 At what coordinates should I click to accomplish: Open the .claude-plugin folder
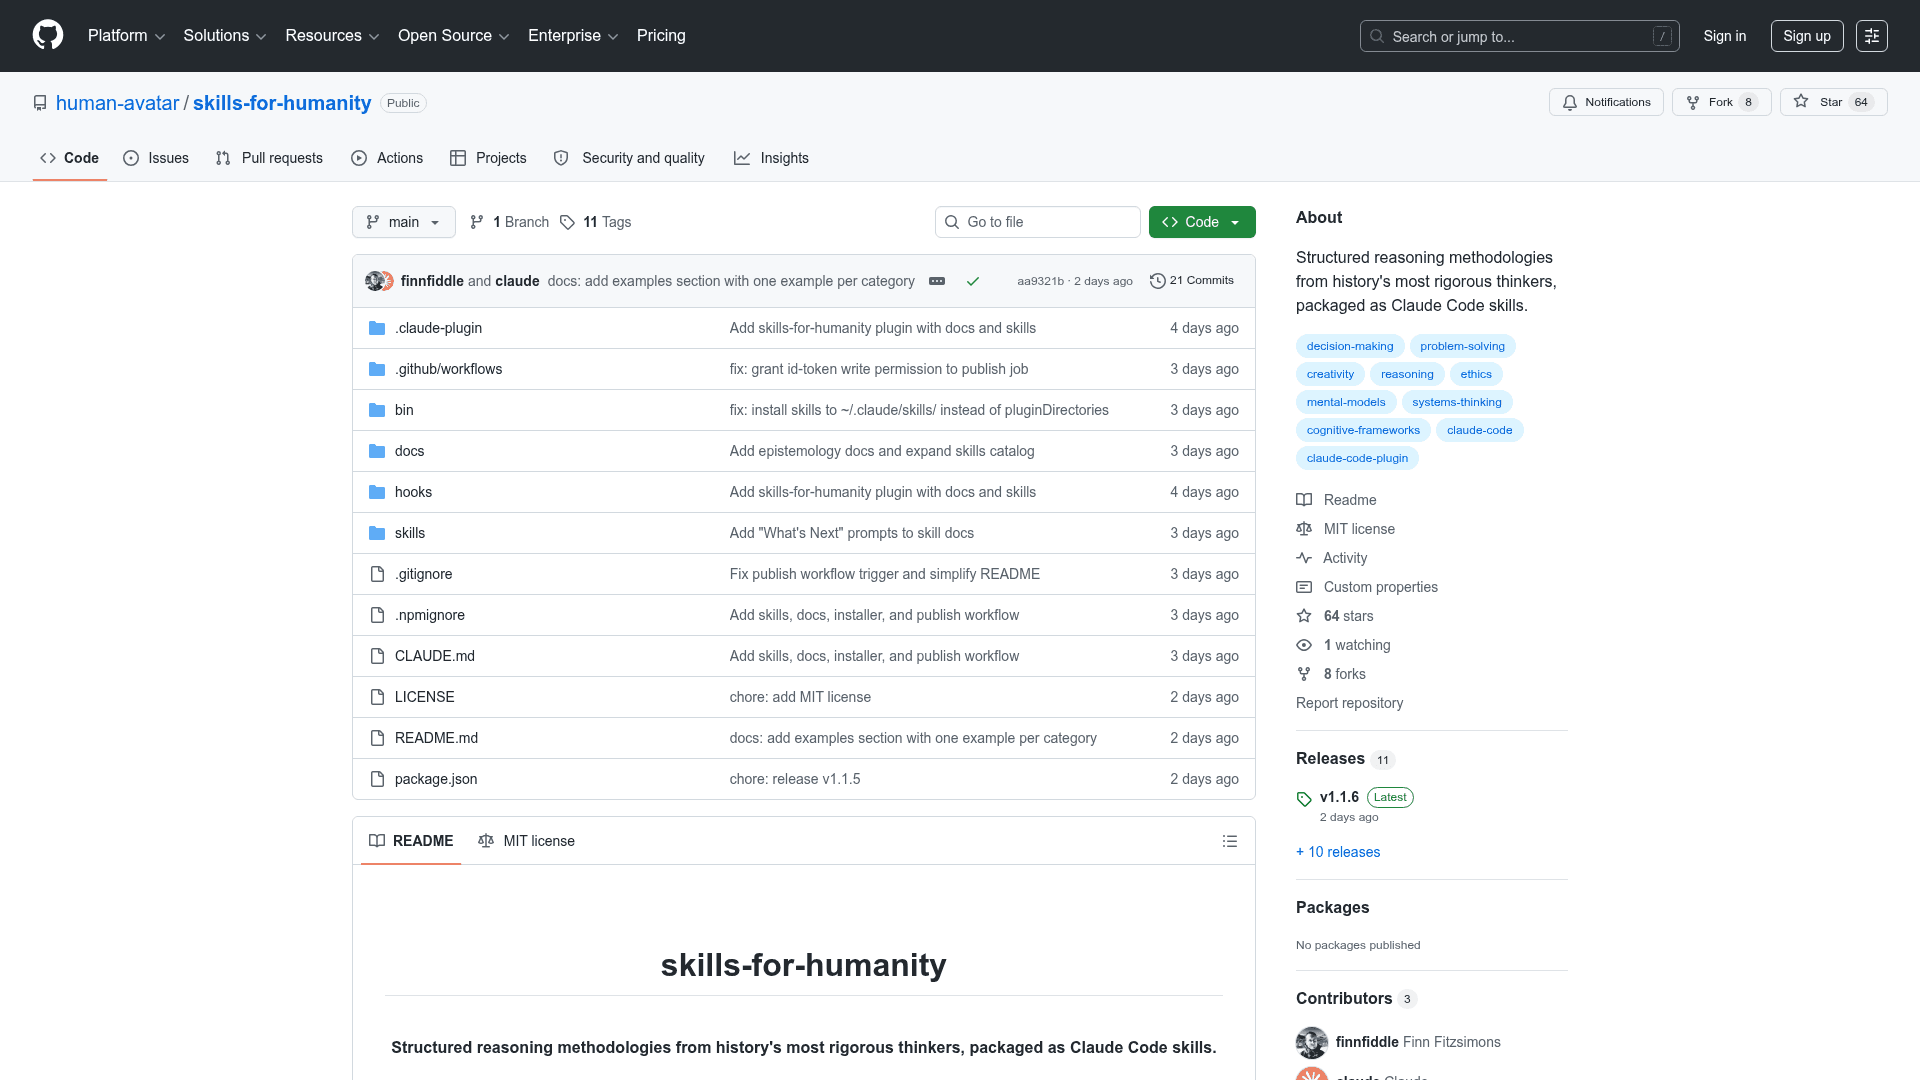(x=438, y=328)
